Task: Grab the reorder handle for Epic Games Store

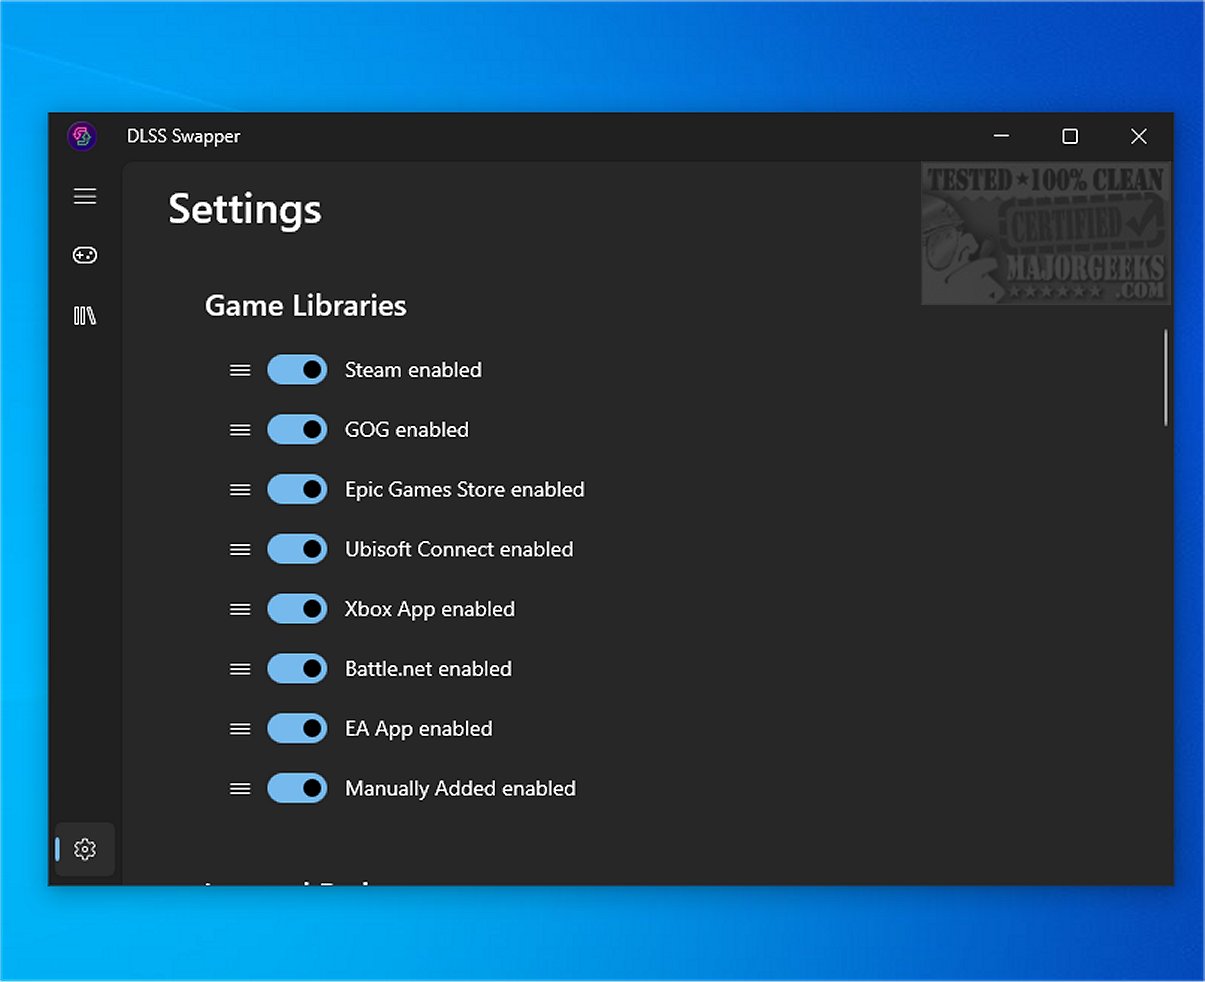Action: [240, 490]
